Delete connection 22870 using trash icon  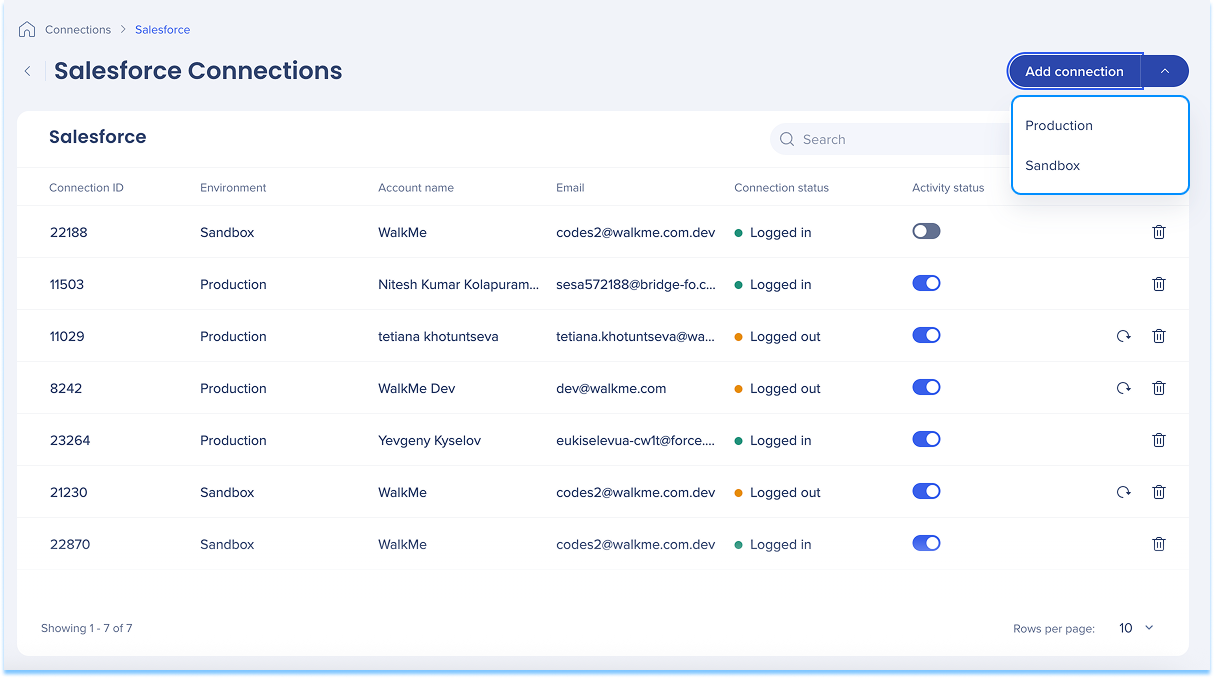pyautogui.click(x=1158, y=544)
